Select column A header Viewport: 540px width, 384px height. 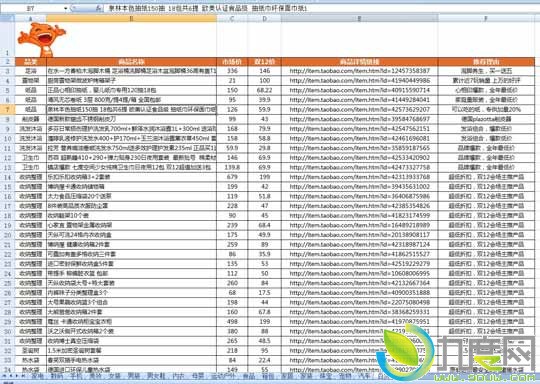(31, 18)
